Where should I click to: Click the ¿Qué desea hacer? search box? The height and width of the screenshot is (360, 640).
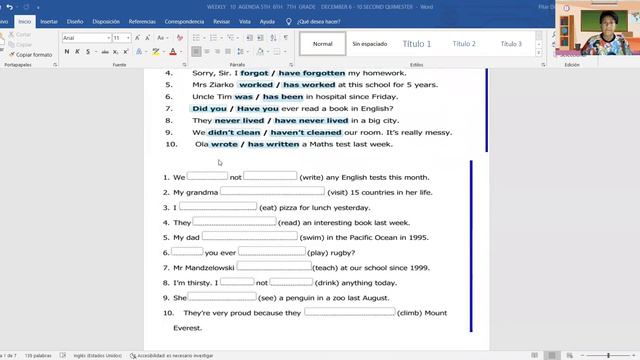[318, 22]
